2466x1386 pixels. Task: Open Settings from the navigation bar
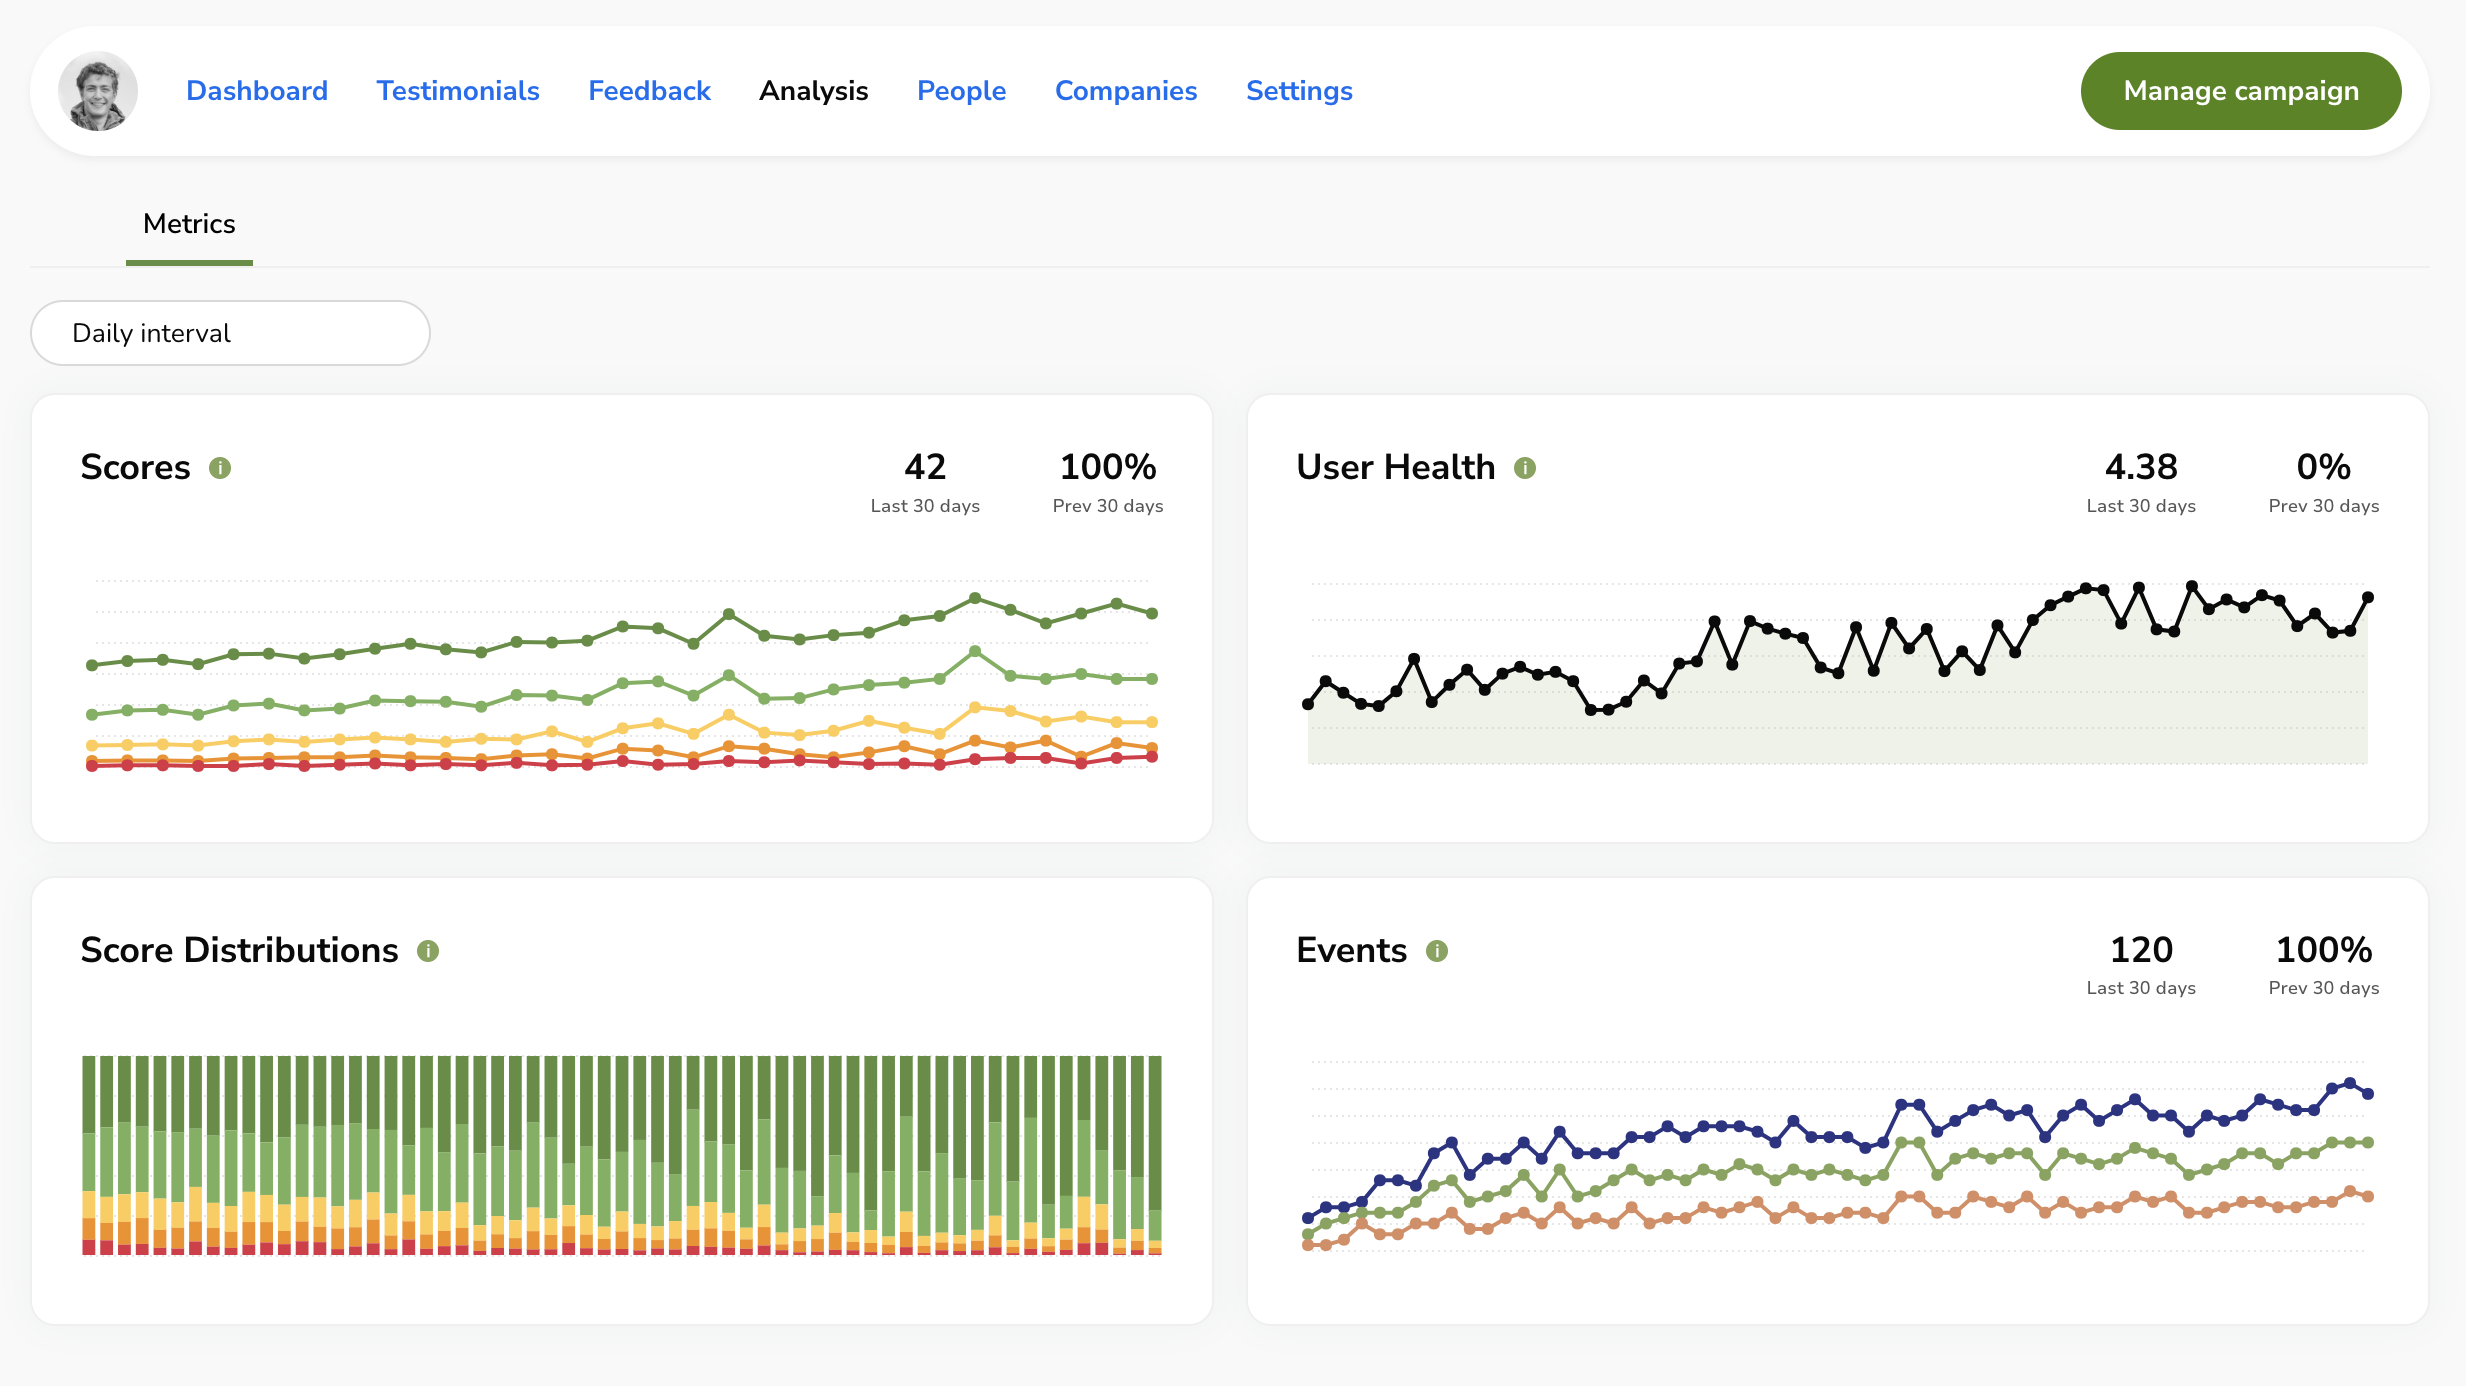1299,91
